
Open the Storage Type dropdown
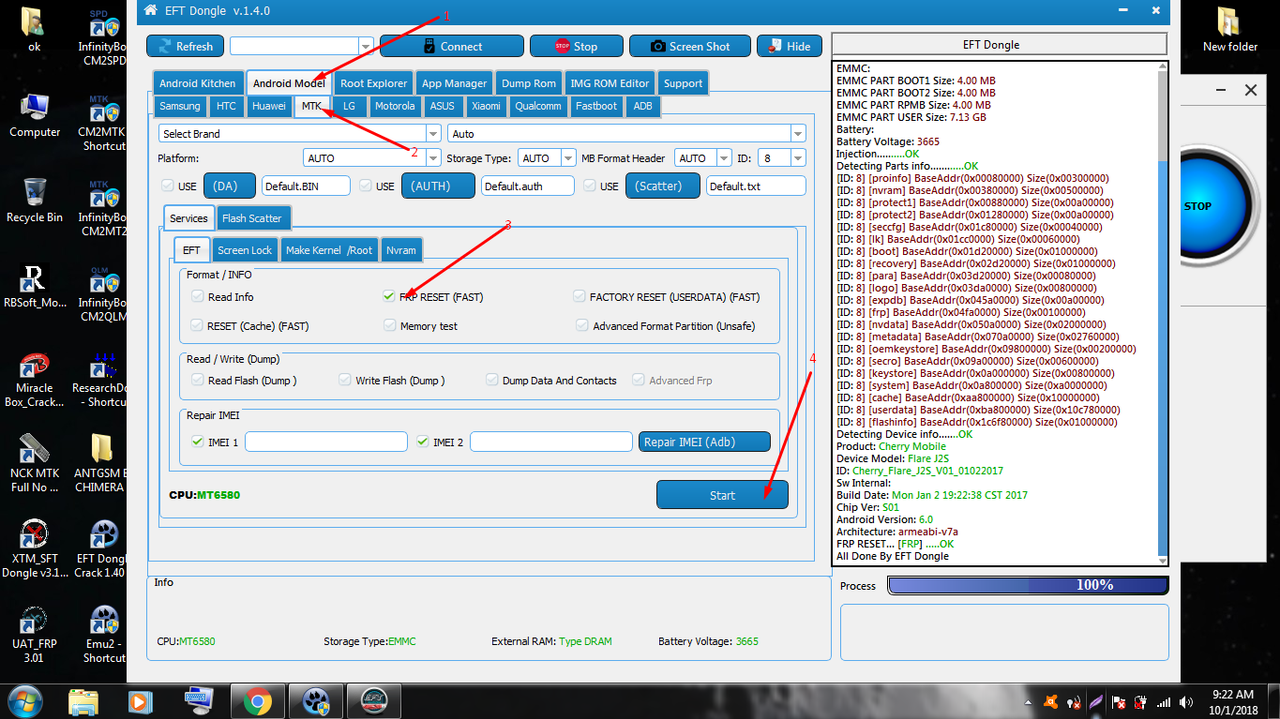click(547, 158)
